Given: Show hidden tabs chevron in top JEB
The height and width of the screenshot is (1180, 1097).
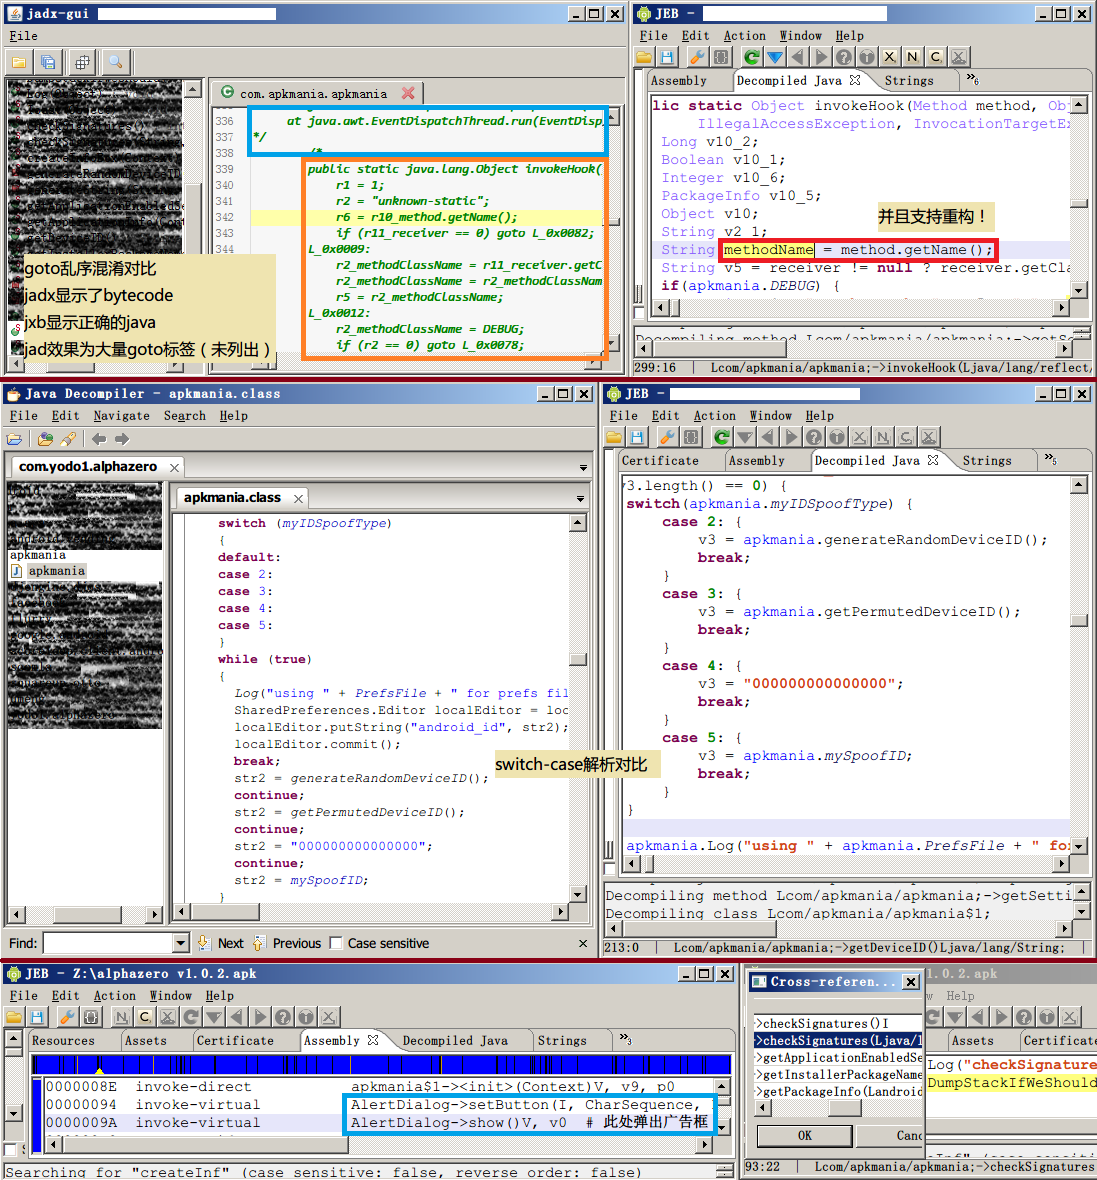Looking at the screenshot, I should click(x=973, y=79).
